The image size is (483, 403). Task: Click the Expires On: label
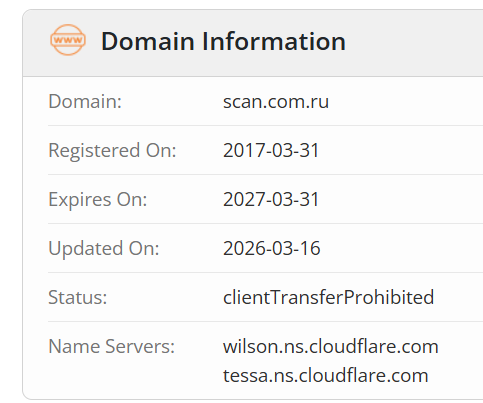point(98,199)
